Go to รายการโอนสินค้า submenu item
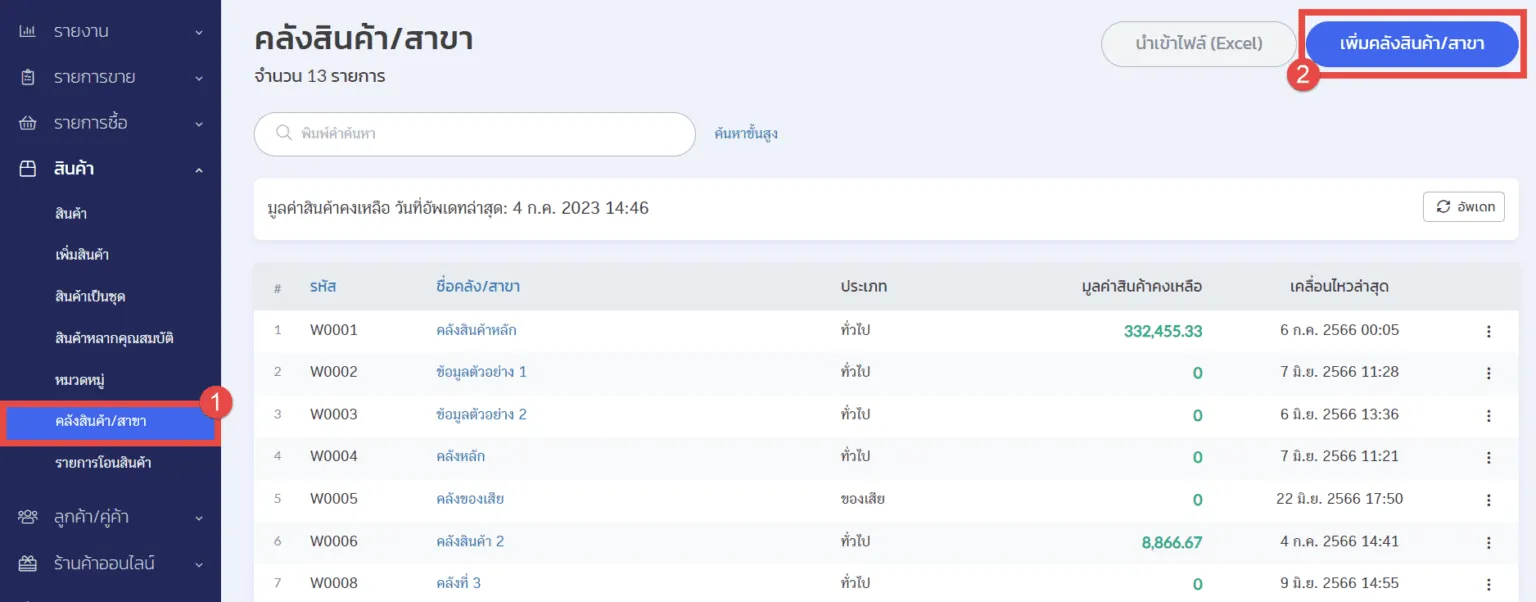1536x602 pixels. pos(103,463)
